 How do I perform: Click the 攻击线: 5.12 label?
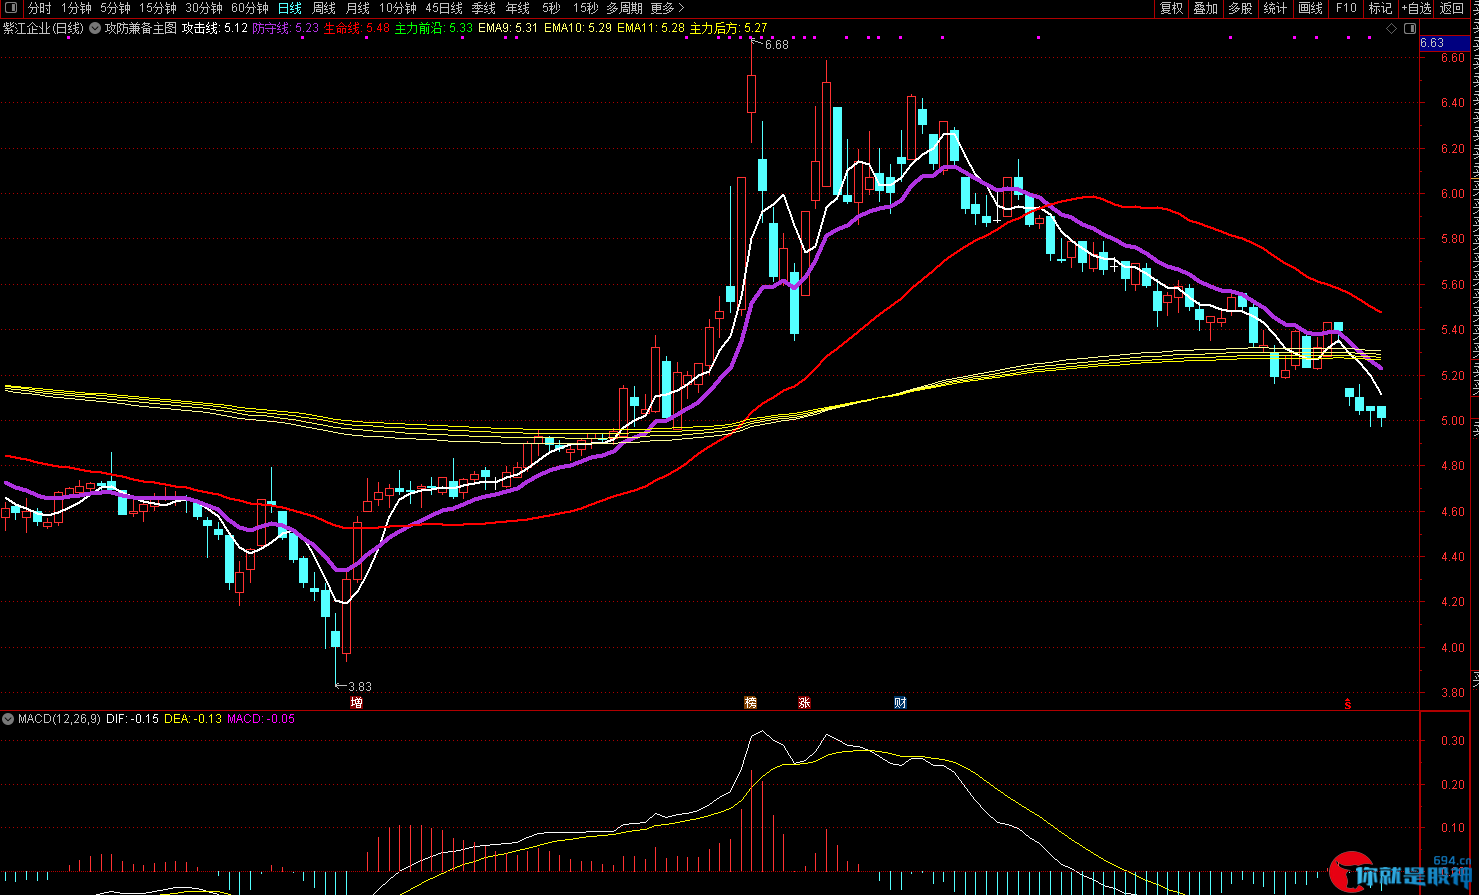tap(214, 29)
